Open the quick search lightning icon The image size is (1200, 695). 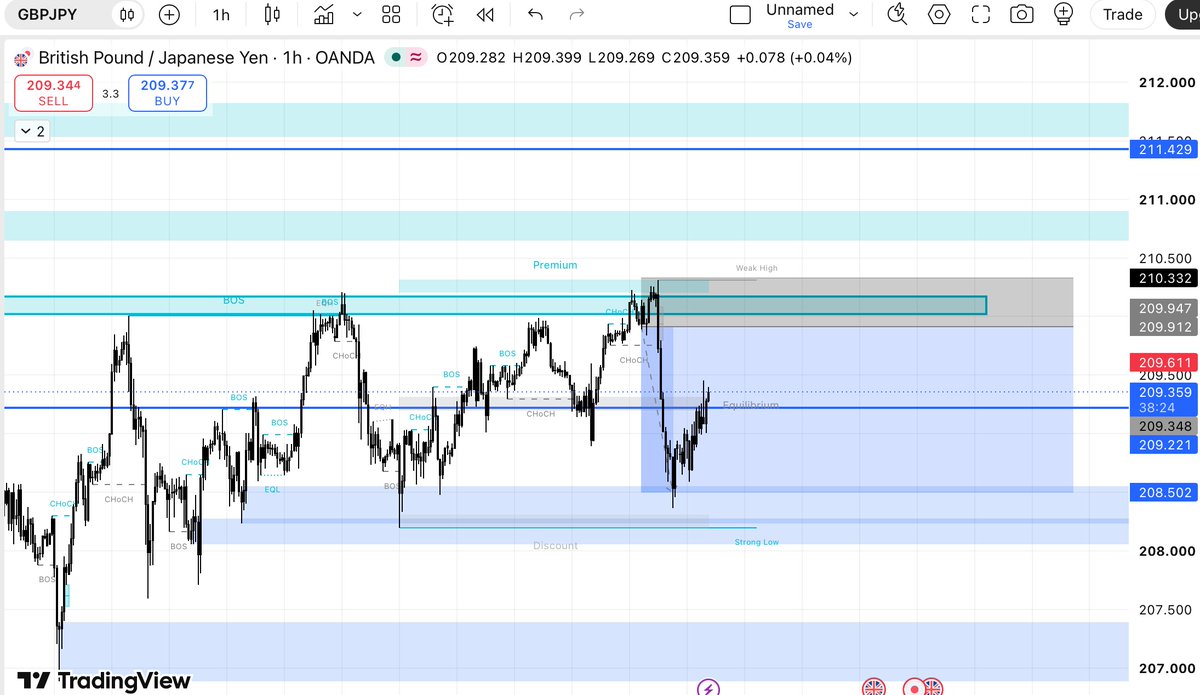pyautogui.click(x=897, y=14)
